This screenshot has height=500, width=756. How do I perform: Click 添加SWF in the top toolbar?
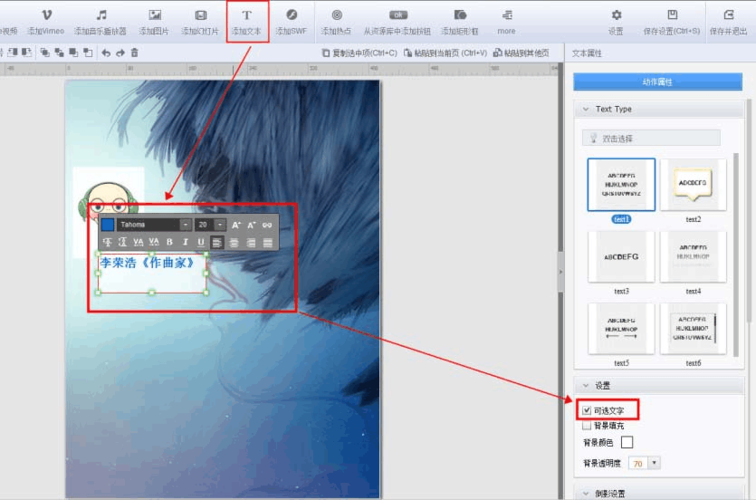(x=291, y=21)
